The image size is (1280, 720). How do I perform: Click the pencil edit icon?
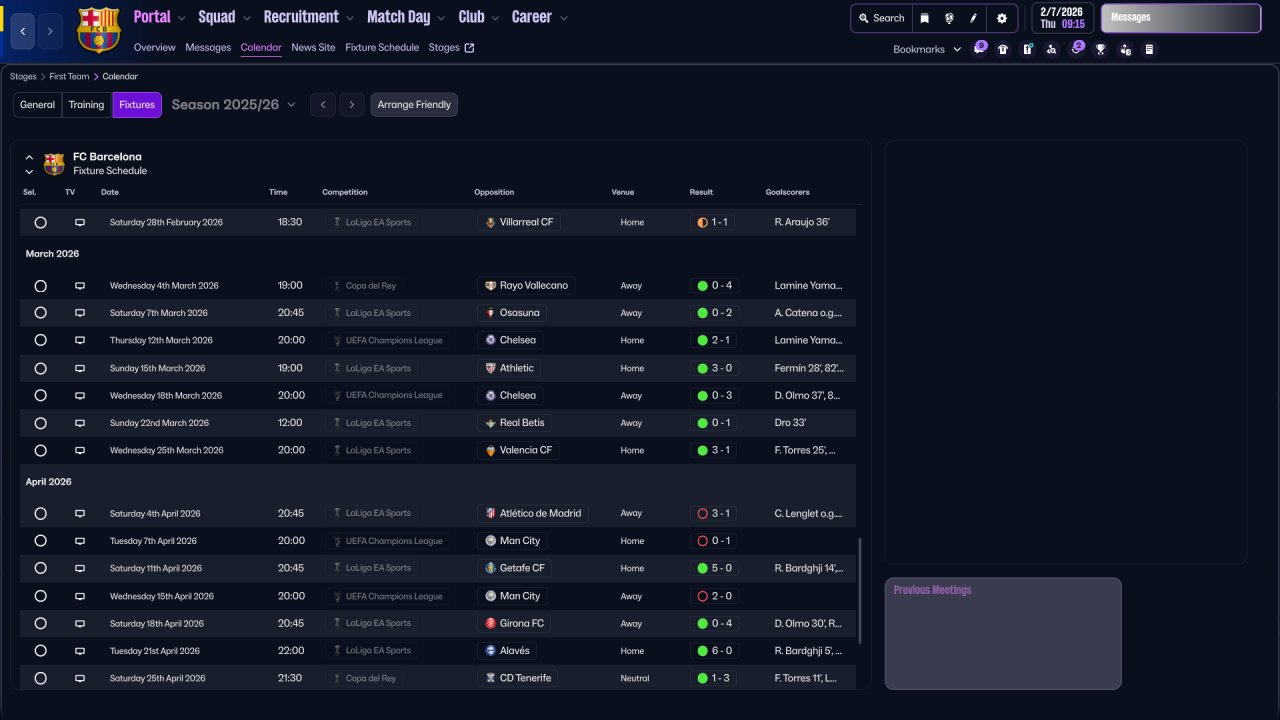[x=974, y=18]
